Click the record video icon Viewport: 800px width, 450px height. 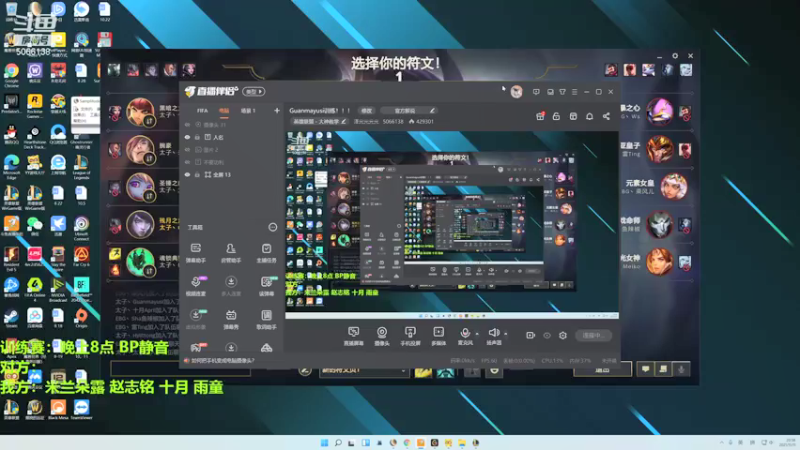click(x=530, y=335)
